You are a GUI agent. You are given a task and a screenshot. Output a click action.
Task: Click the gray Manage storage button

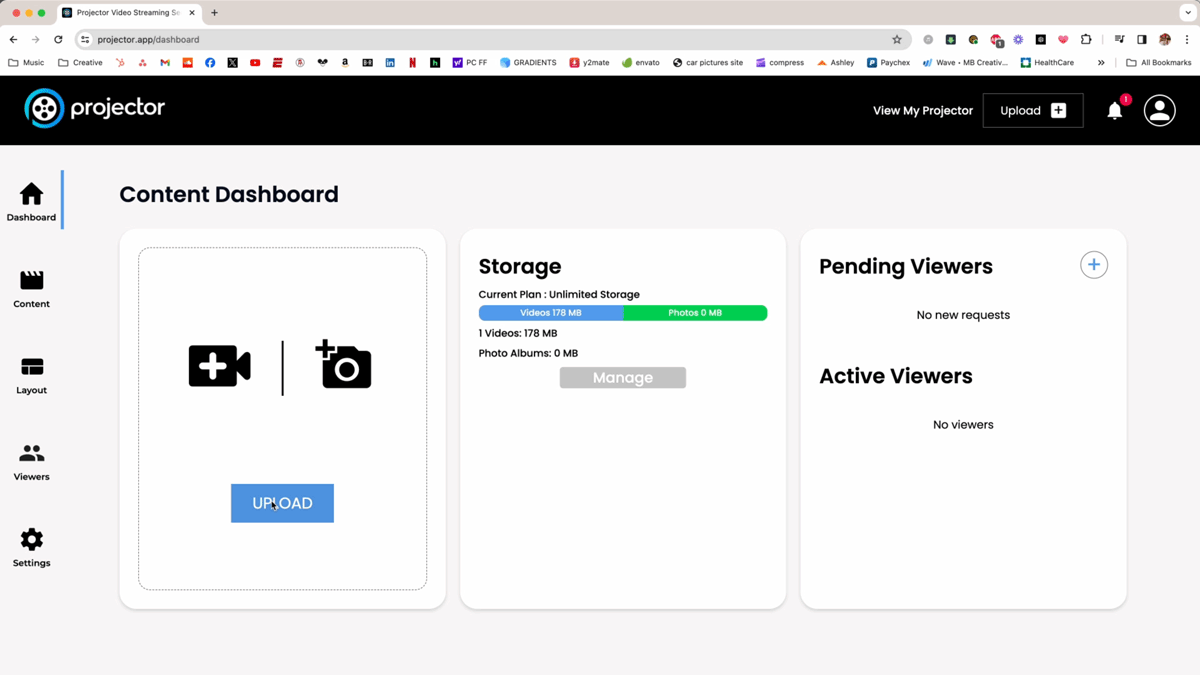pyautogui.click(x=622, y=378)
